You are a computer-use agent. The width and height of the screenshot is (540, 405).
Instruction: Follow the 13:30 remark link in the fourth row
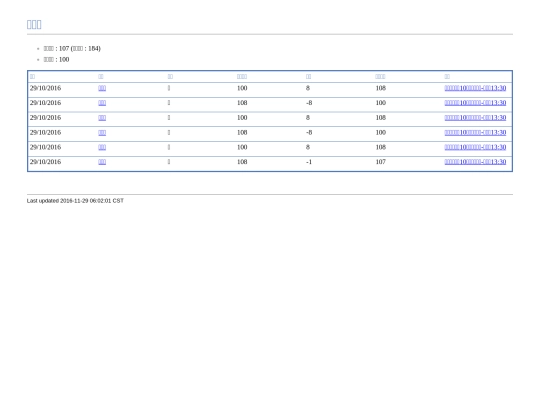click(475, 133)
